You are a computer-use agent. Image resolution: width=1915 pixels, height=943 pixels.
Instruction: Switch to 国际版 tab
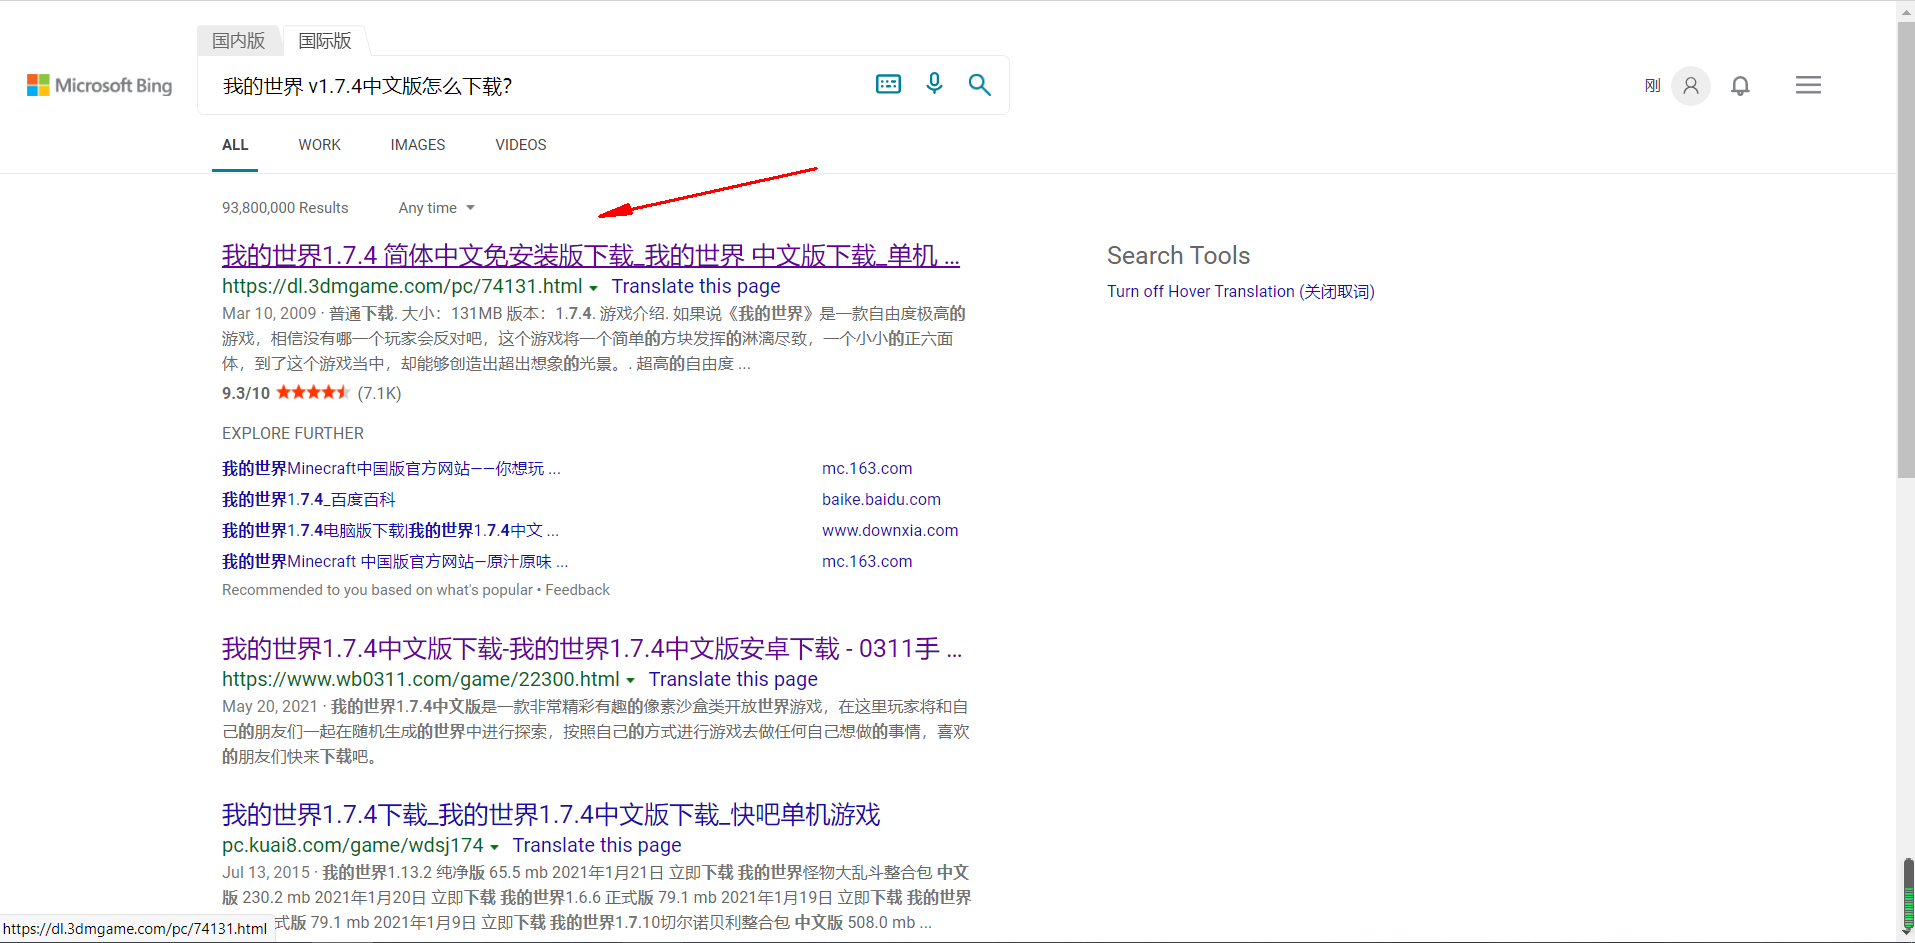coord(325,41)
